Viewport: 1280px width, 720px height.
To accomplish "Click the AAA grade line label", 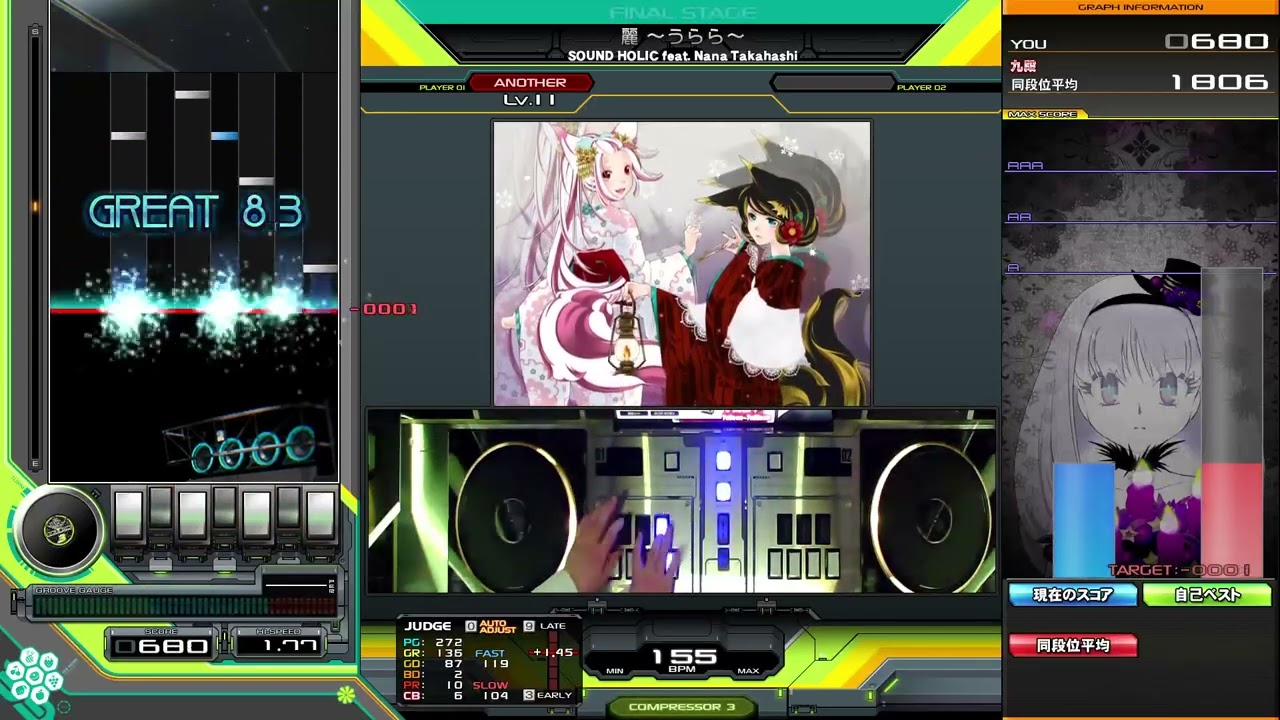I will coord(1025,166).
